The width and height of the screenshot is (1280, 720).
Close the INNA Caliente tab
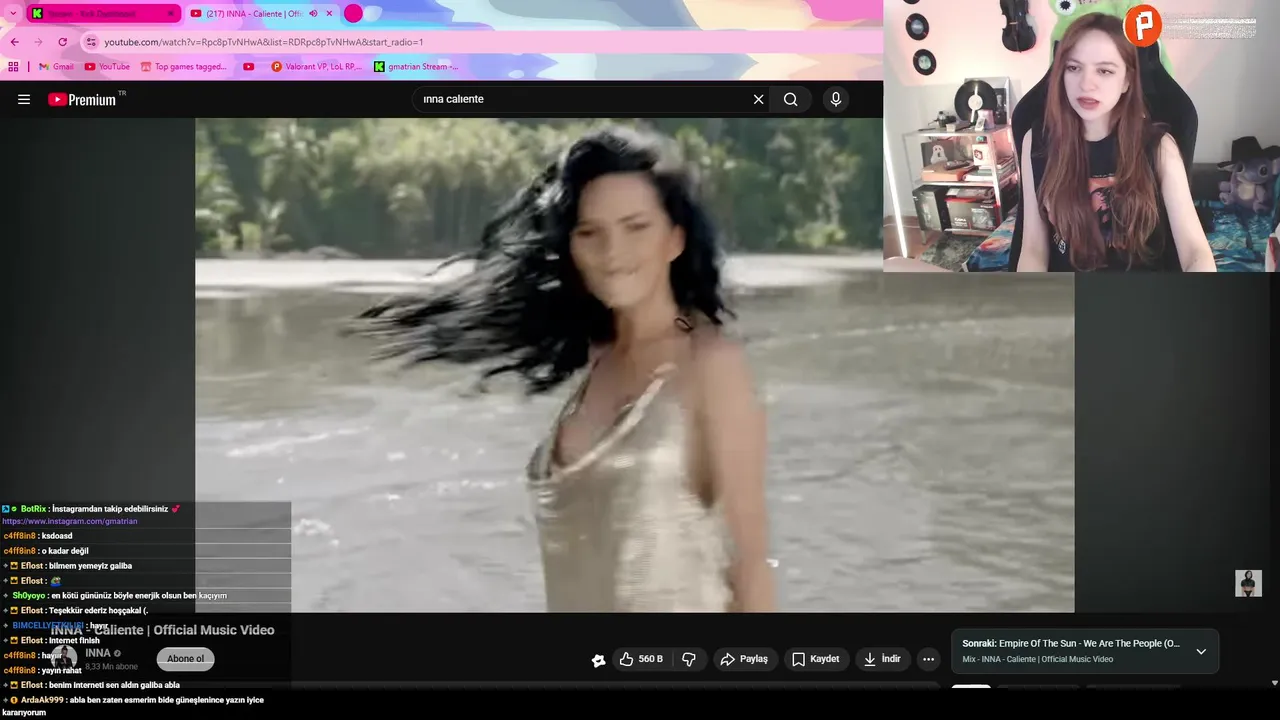coord(329,13)
